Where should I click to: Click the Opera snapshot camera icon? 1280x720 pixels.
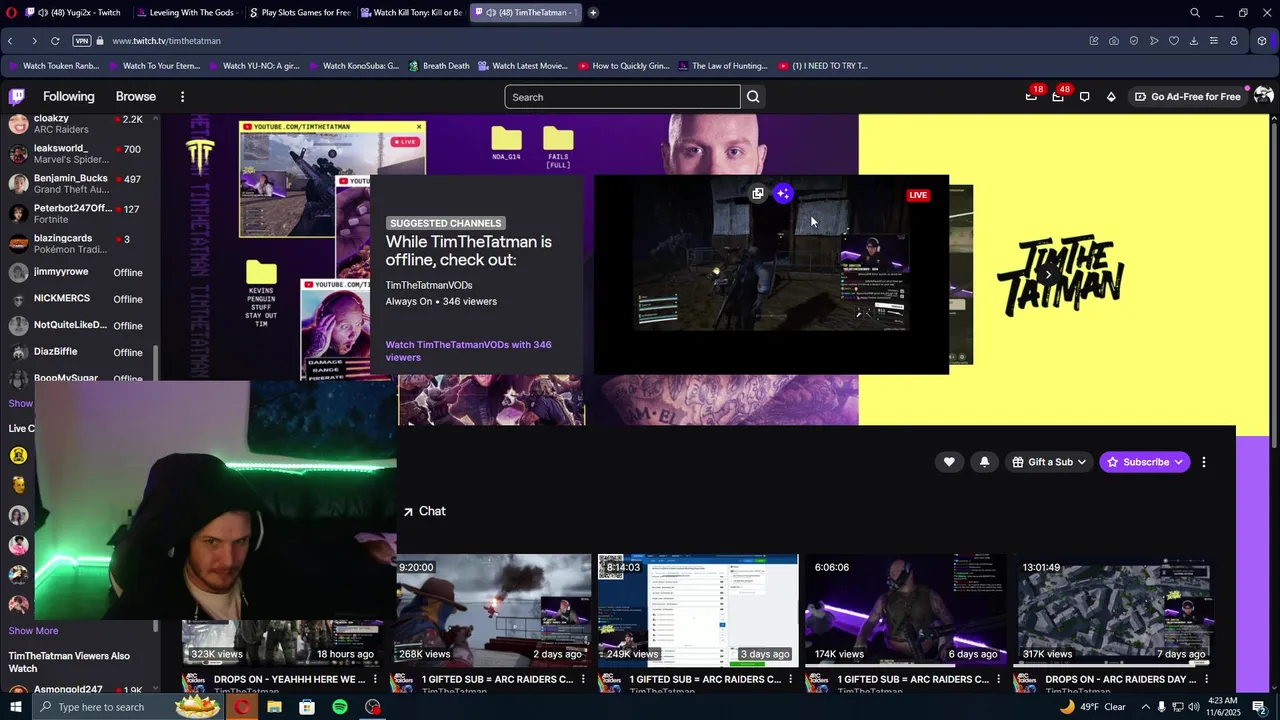coord(1114,41)
